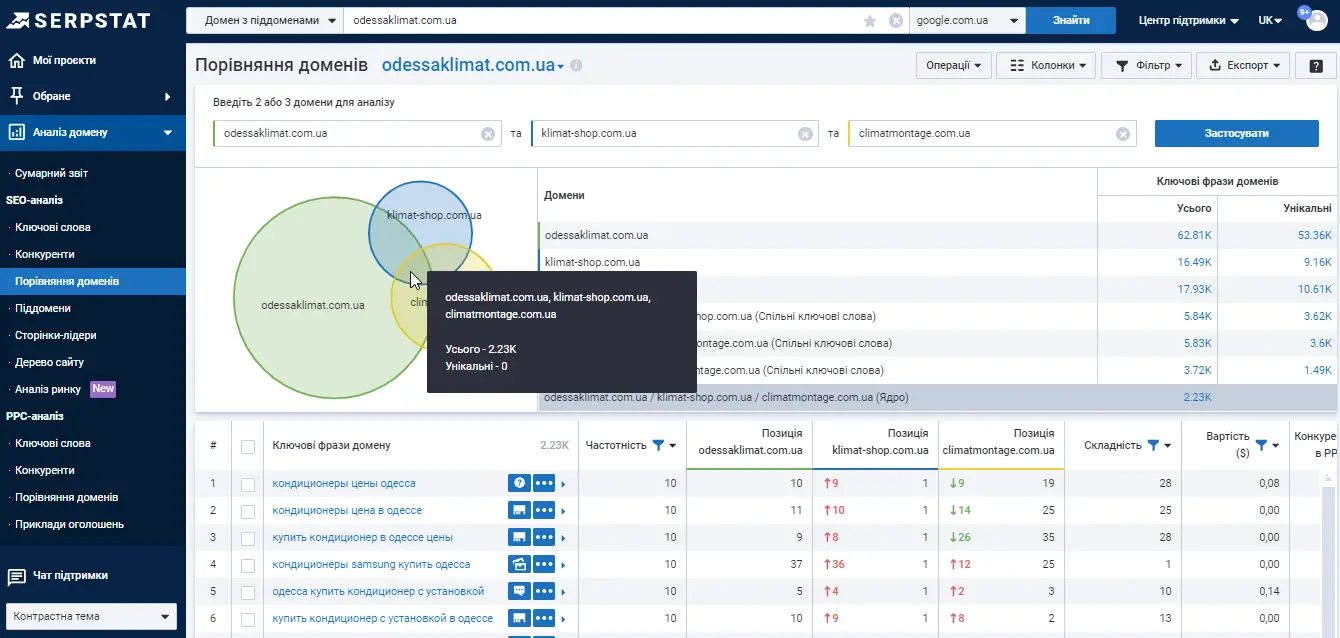This screenshot has height=638, width=1340.
Task: Open the Центр підтримки menu
Action: (x=1189, y=21)
